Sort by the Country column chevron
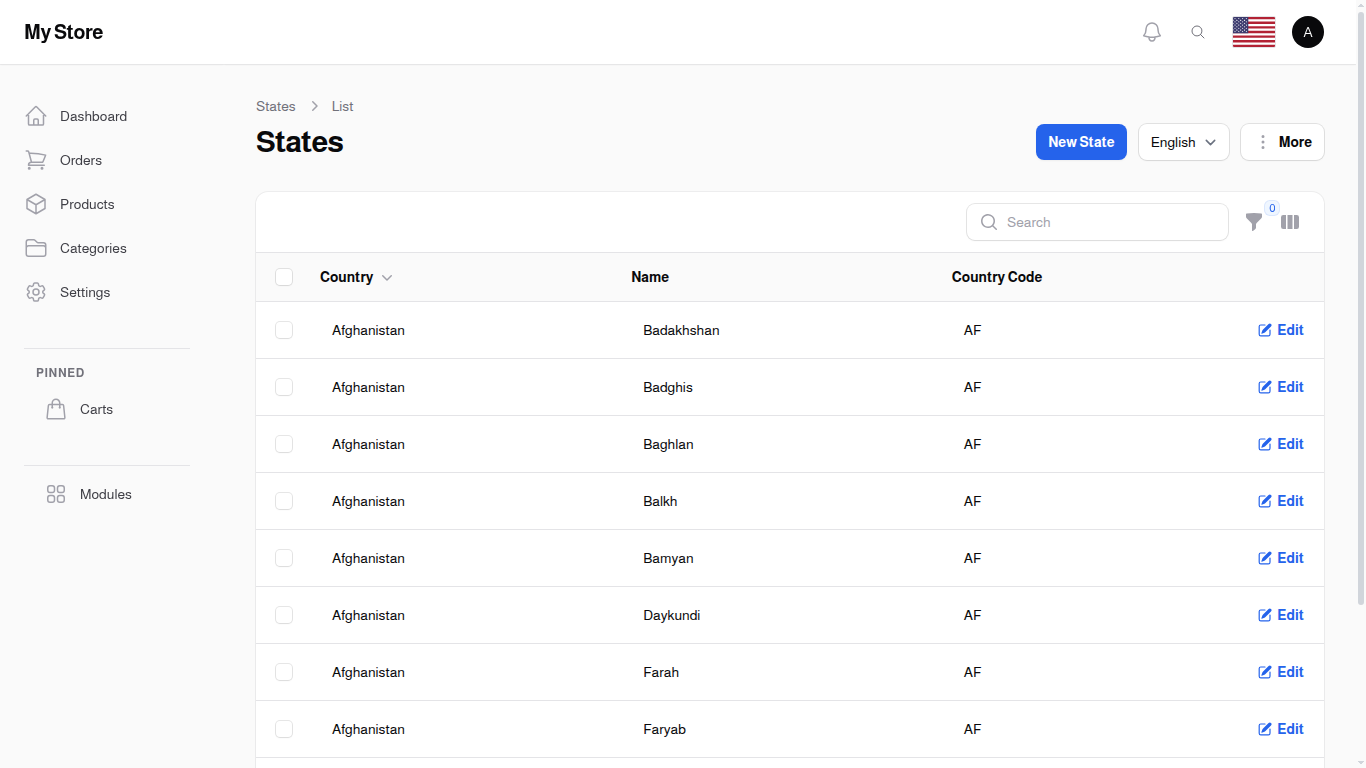The image size is (1366, 768). [387, 277]
